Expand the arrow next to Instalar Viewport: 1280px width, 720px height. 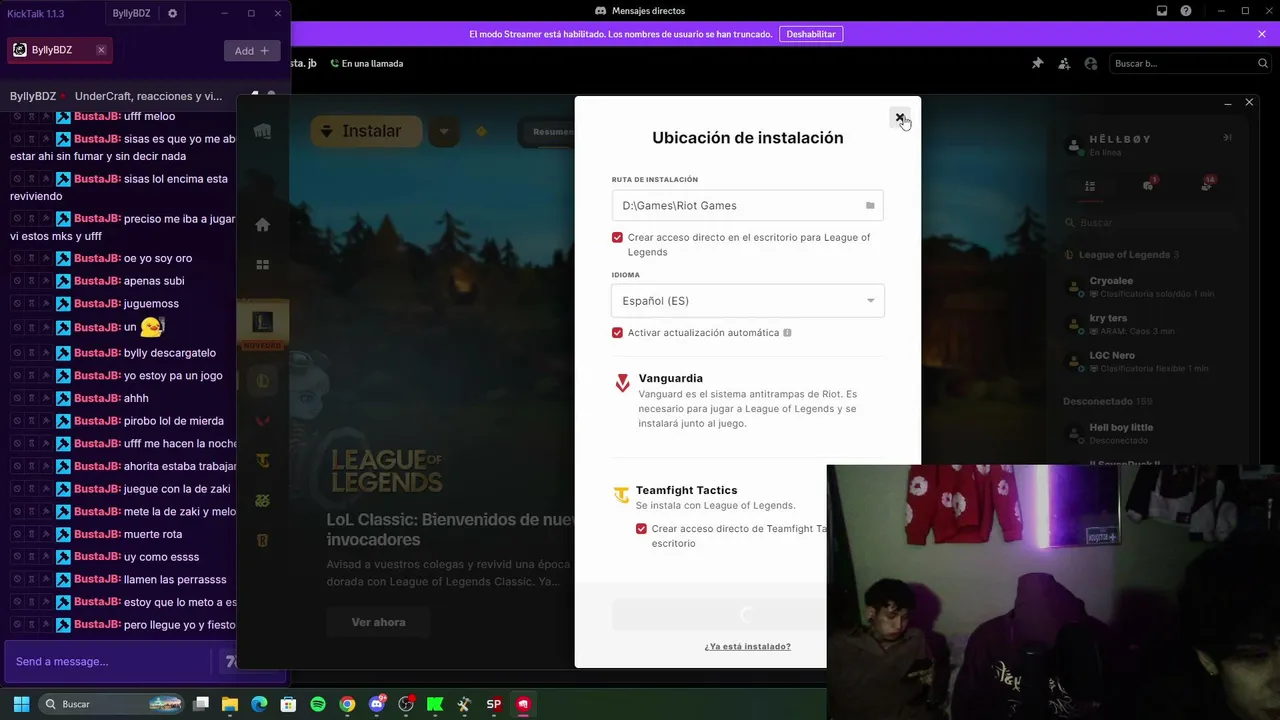tap(444, 131)
